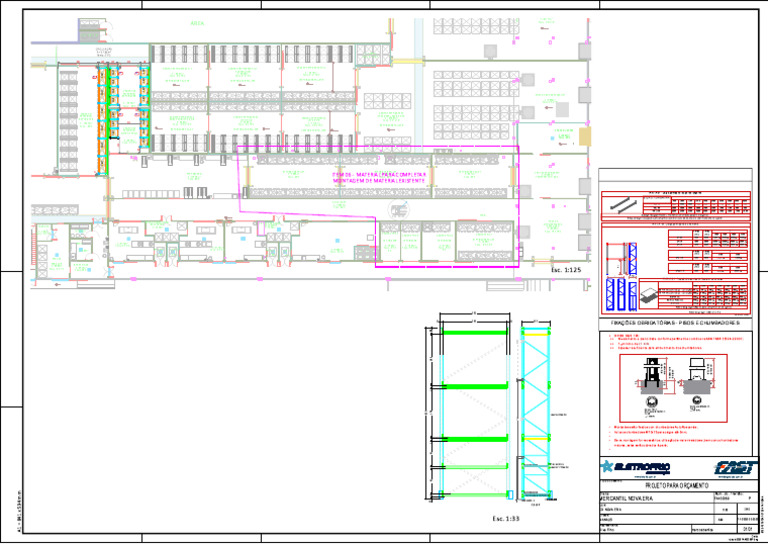
Task: Select the cyan side-view rack frame elevation
Action: (535, 413)
